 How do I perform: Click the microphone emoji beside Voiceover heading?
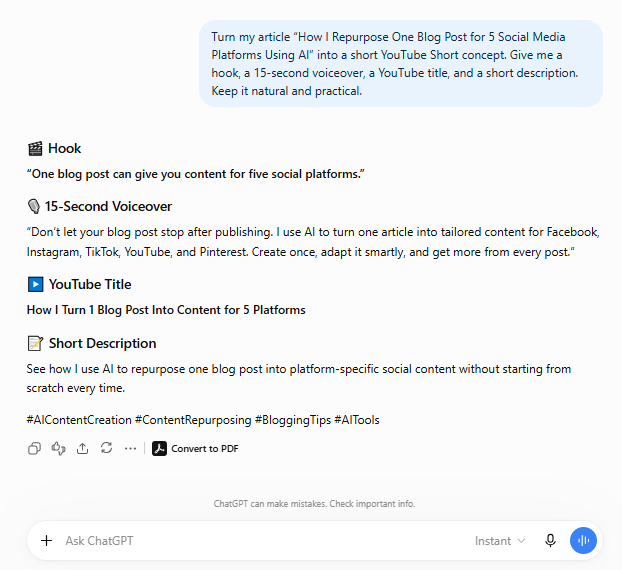click(x=34, y=207)
